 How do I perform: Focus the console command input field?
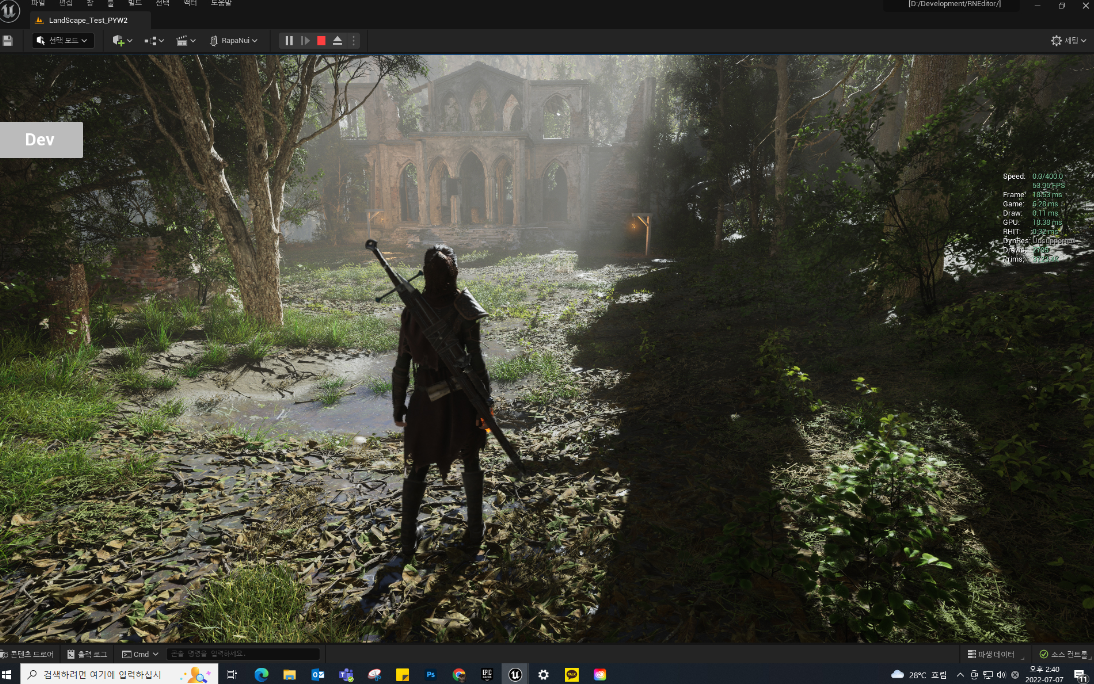click(243, 654)
